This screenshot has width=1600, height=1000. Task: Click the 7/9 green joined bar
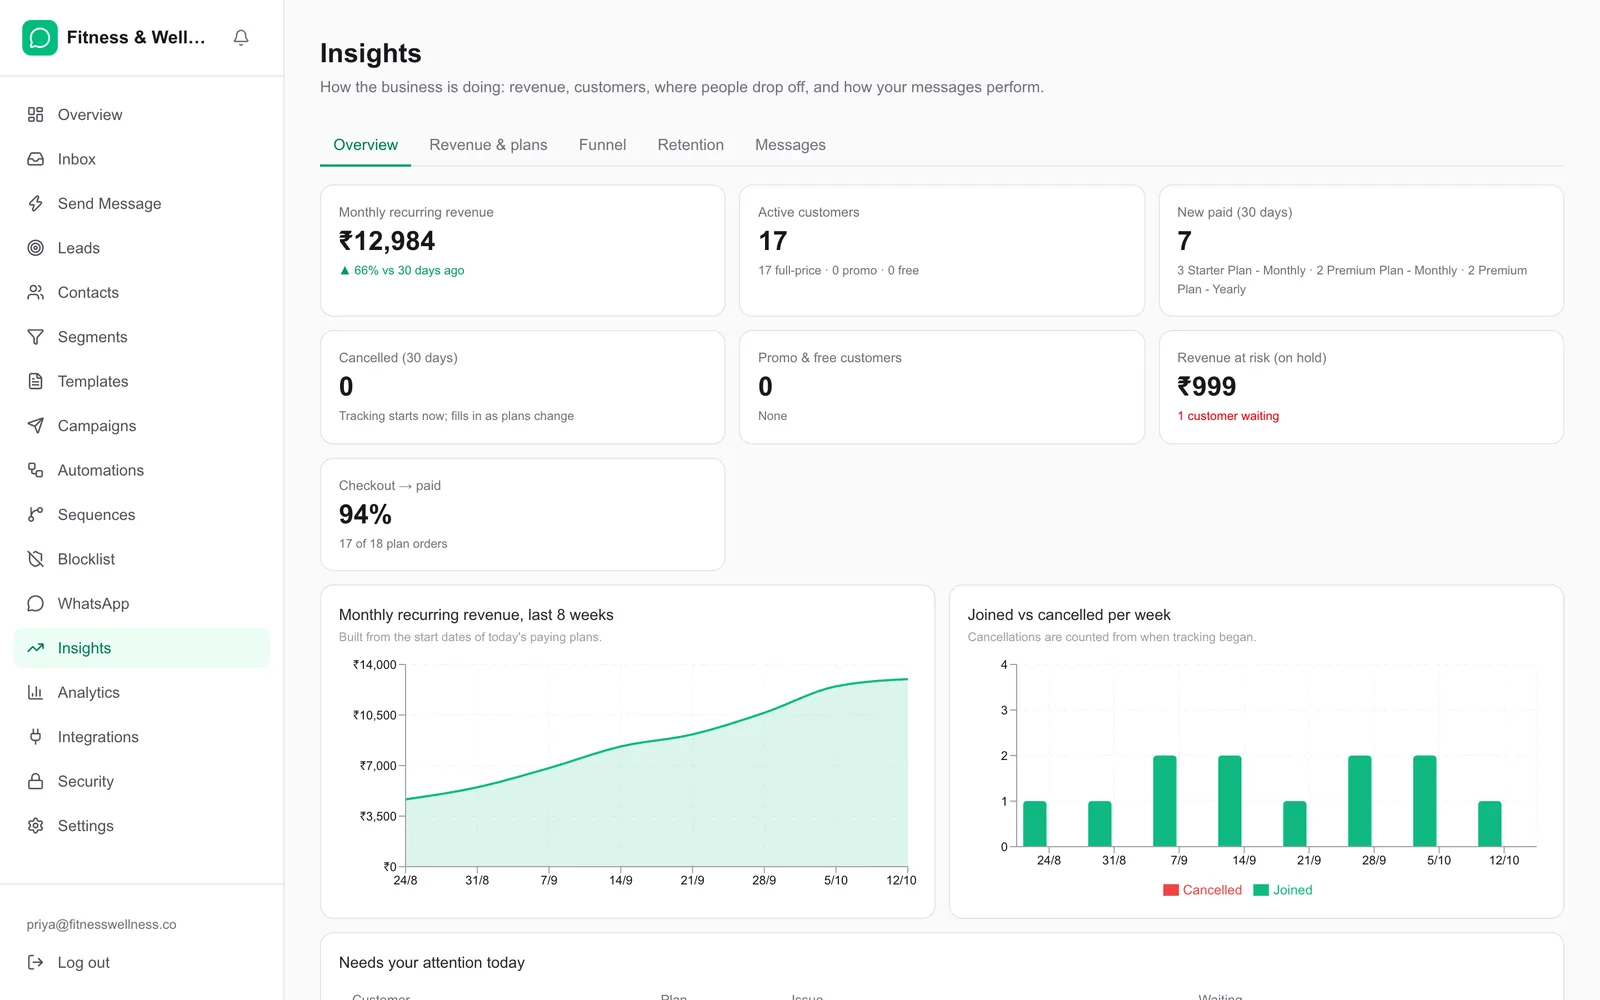pyautogui.click(x=1164, y=801)
